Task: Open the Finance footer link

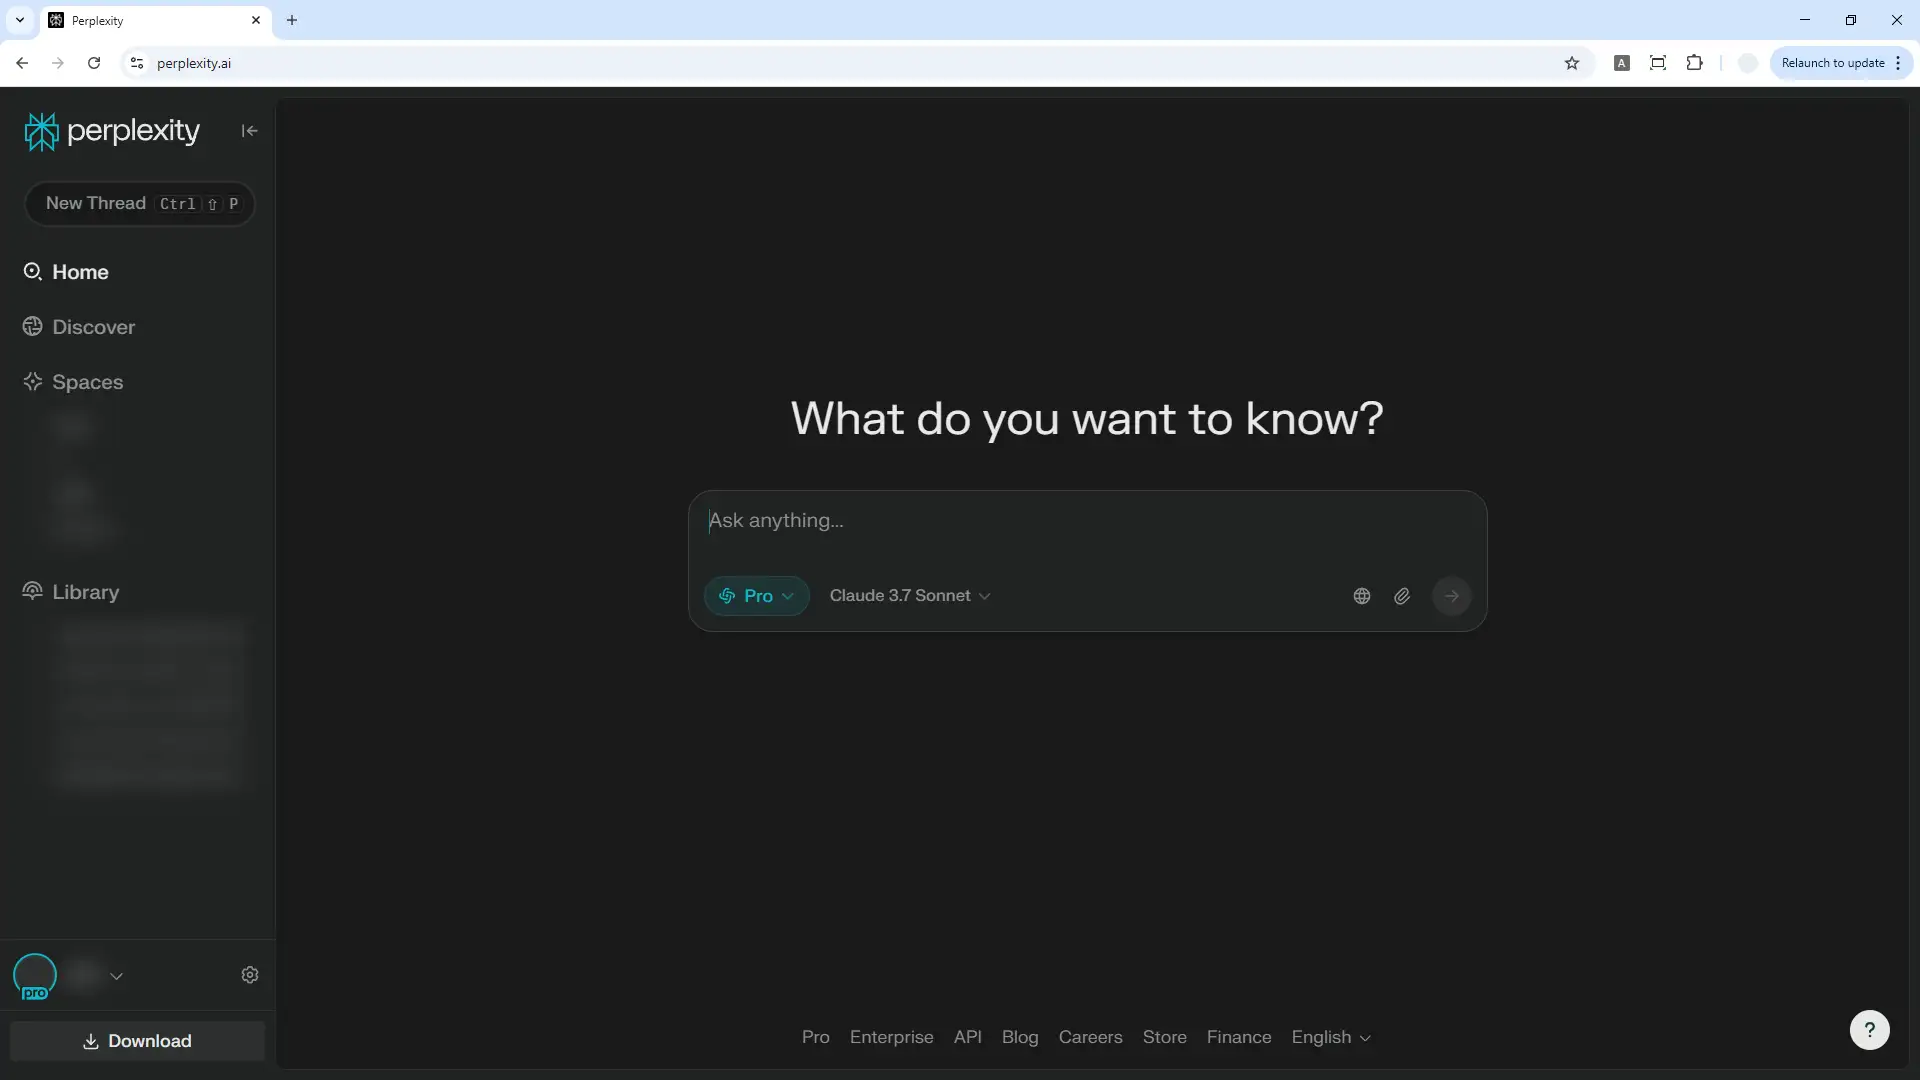Action: [x=1238, y=1037]
